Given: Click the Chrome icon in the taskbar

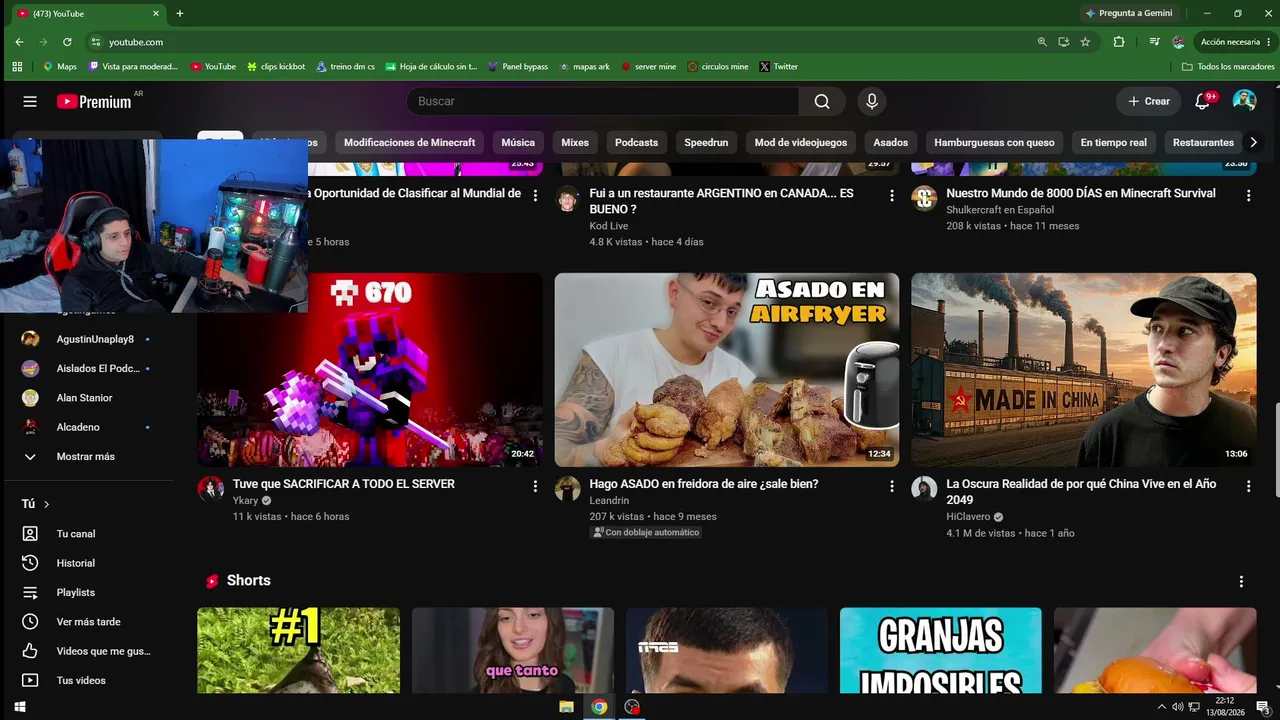Looking at the screenshot, I should (x=599, y=707).
